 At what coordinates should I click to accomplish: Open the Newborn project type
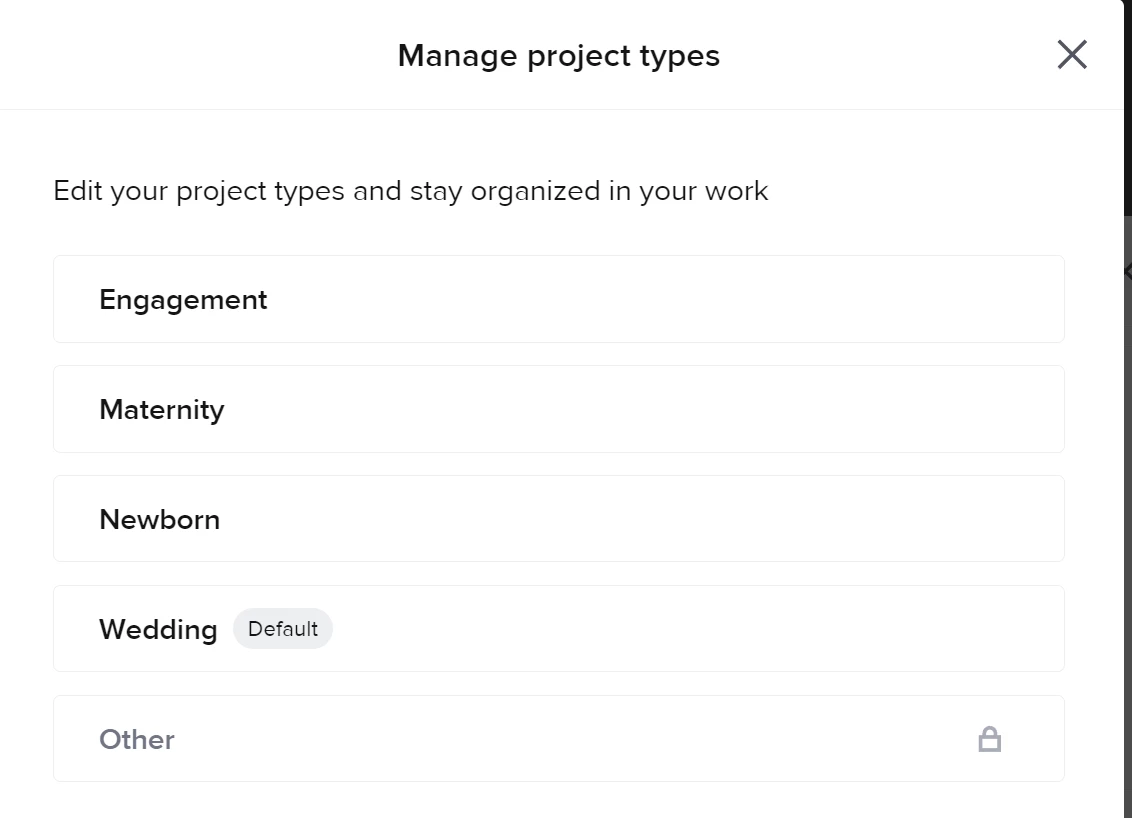coord(558,519)
